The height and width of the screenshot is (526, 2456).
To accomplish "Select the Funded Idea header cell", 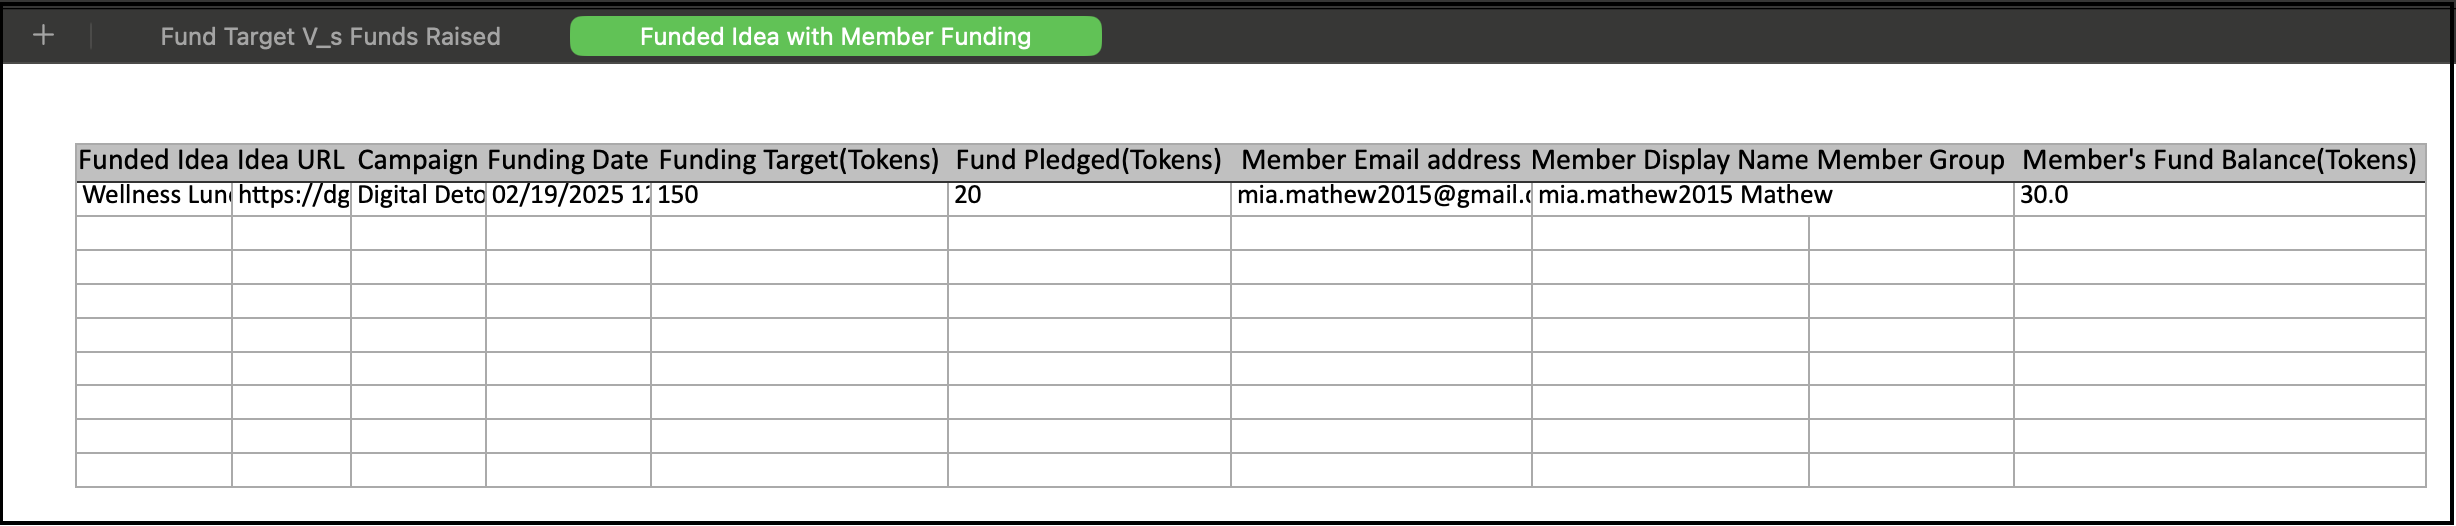I will pos(154,161).
